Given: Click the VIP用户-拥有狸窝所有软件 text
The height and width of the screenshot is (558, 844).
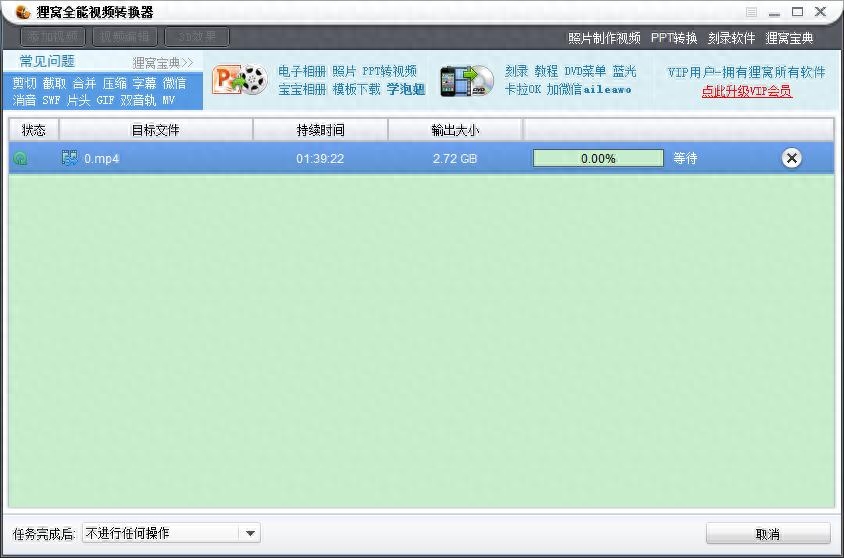Looking at the screenshot, I should pos(747,72).
